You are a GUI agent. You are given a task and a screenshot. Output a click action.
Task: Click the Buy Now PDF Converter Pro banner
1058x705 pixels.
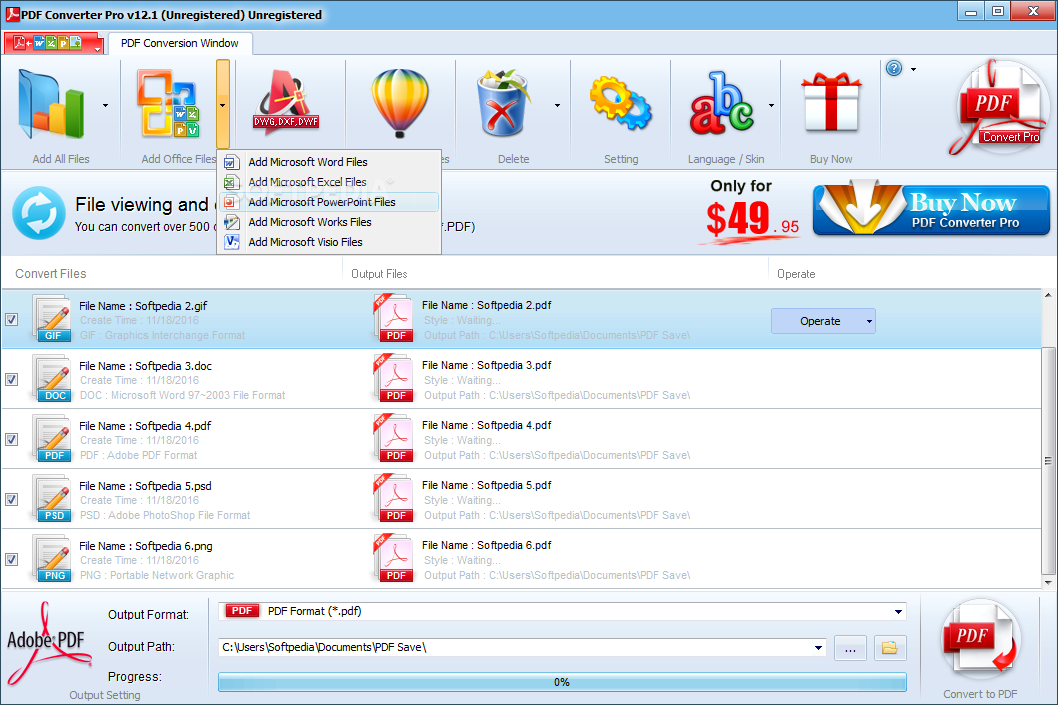click(931, 210)
